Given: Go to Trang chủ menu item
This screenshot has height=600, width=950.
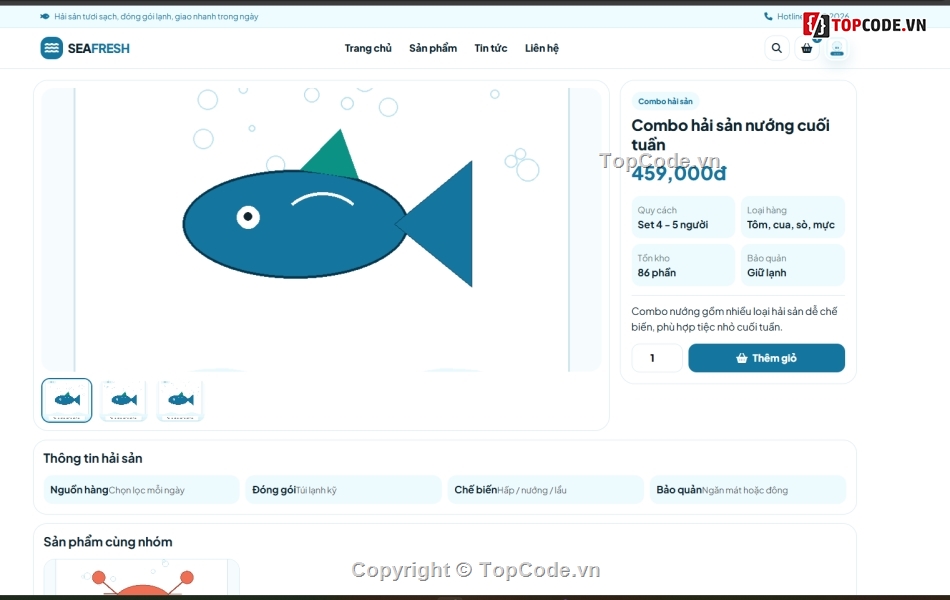Looking at the screenshot, I should coord(368,48).
